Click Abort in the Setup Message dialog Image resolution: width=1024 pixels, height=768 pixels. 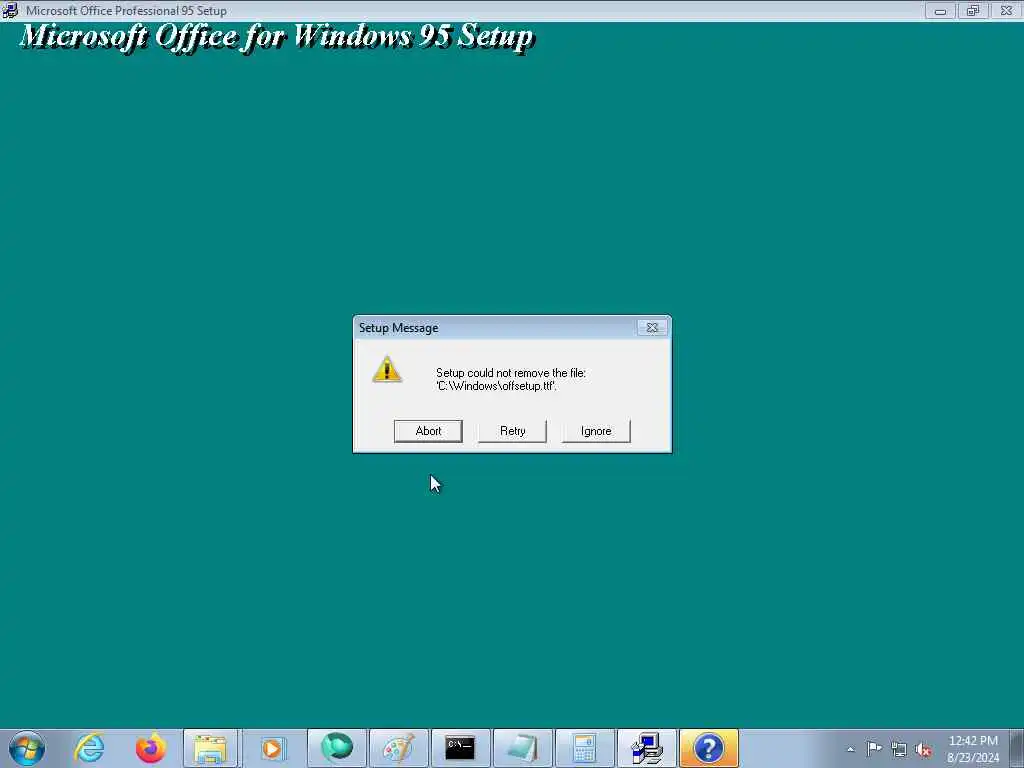428,431
